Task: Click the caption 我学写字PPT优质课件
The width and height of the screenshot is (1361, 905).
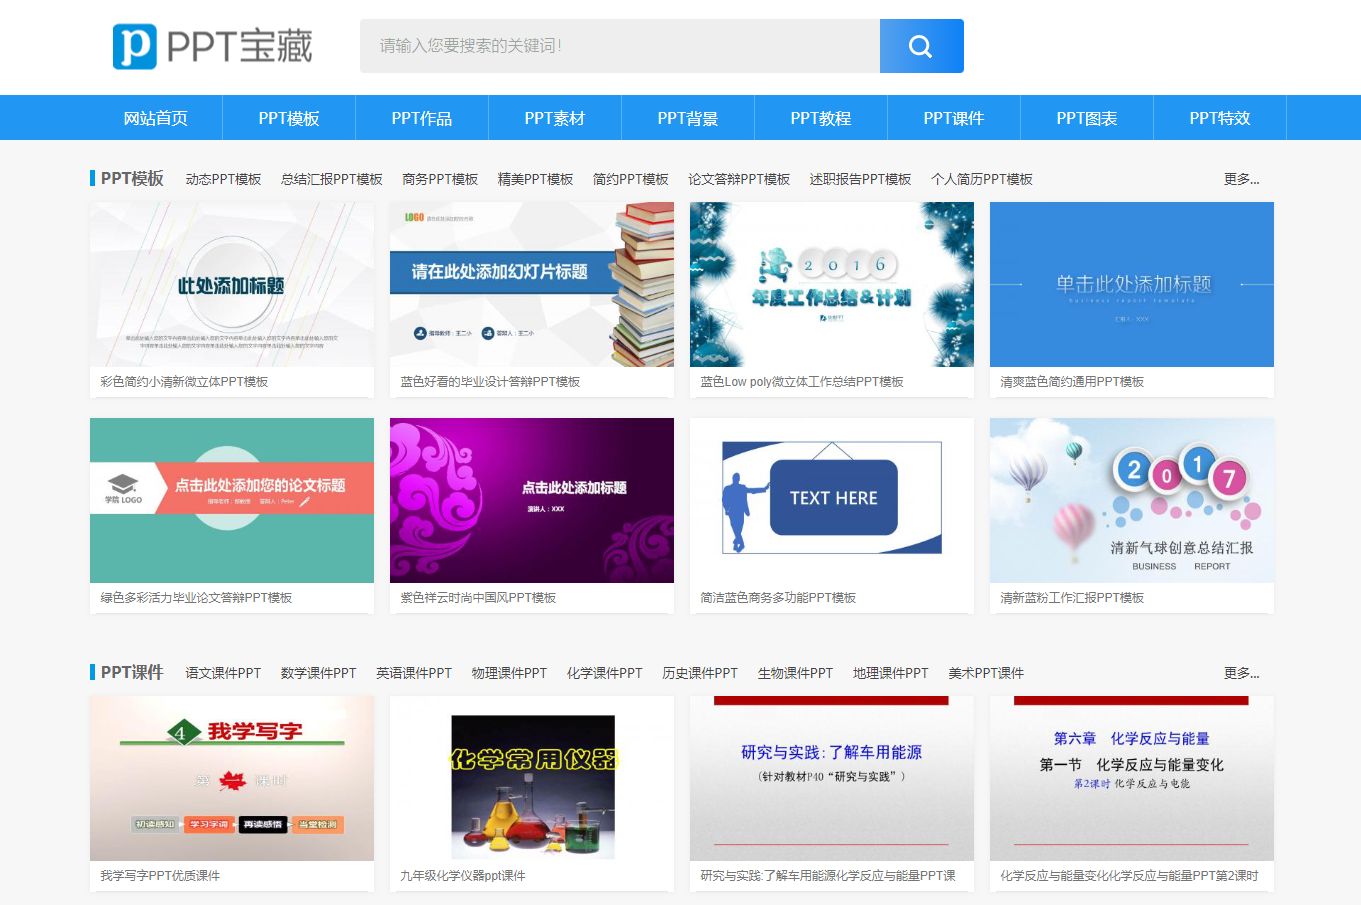Action: tap(160, 876)
